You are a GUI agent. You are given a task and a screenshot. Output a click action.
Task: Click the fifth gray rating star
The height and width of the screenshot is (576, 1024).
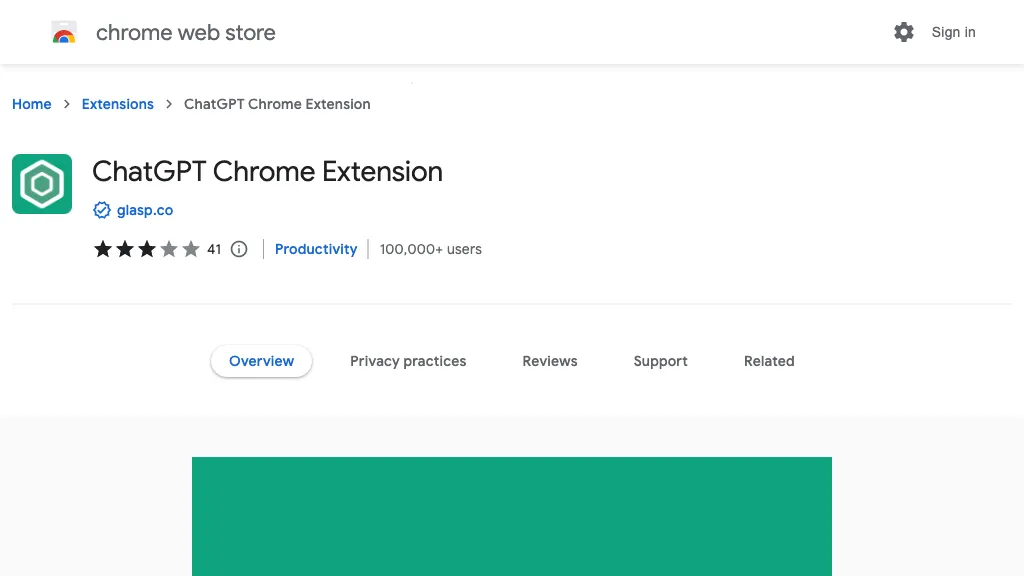(191, 249)
